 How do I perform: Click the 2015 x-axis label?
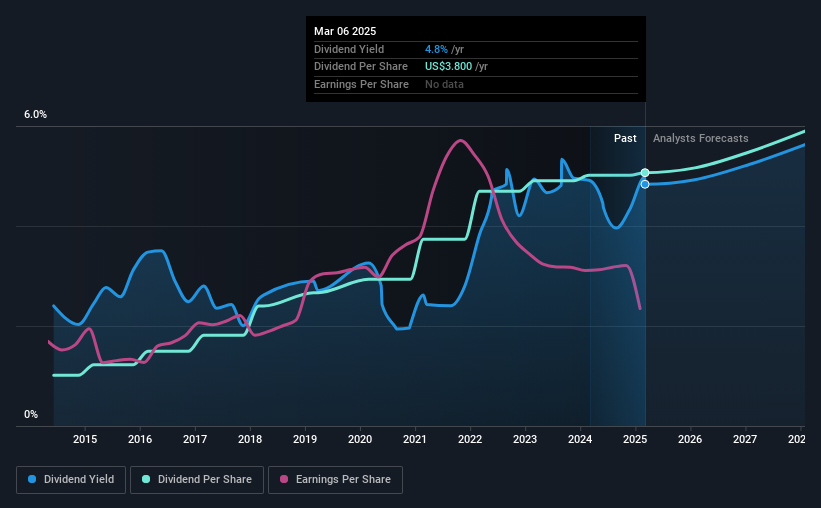[x=85, y=439]
